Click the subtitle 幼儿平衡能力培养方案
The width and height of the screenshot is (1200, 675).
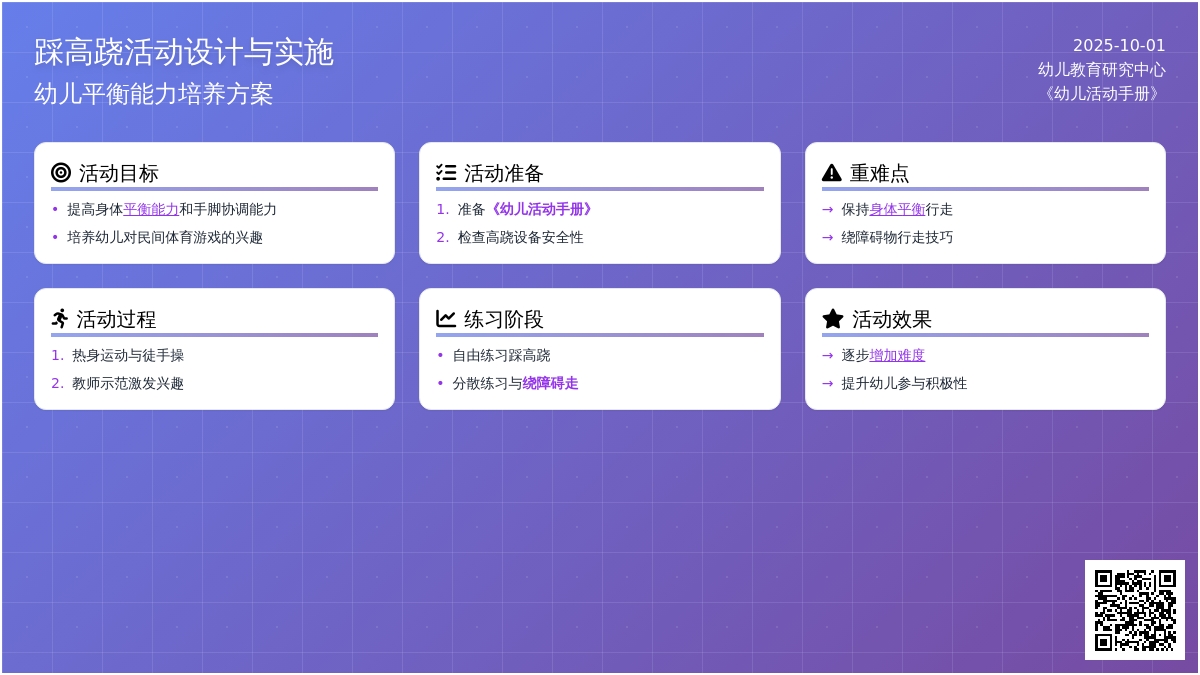tap(154, 94)
